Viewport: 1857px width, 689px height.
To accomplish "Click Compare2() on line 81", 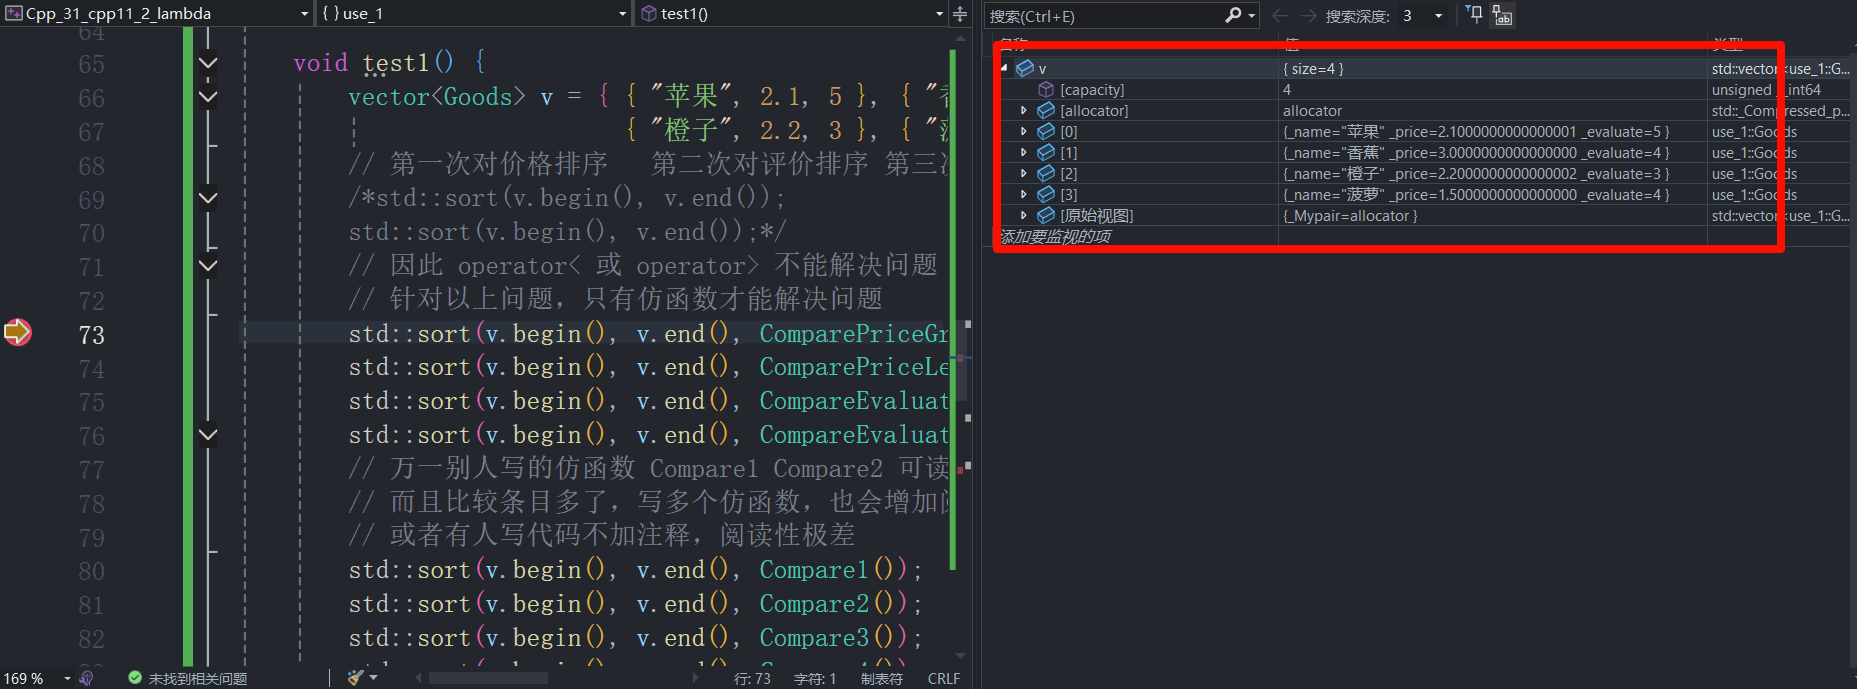I will pyautogui.click(x=832, y=604).
